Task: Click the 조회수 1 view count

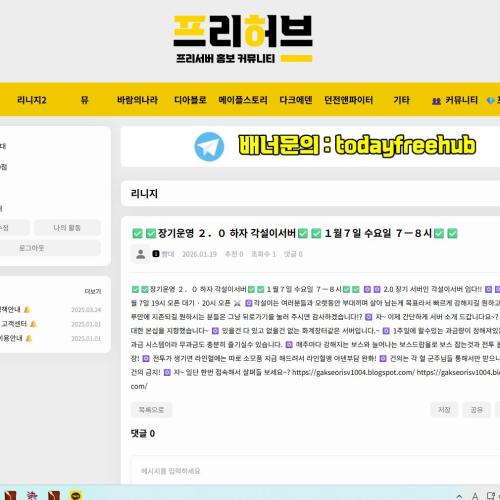Action: [x=263, y=254]
